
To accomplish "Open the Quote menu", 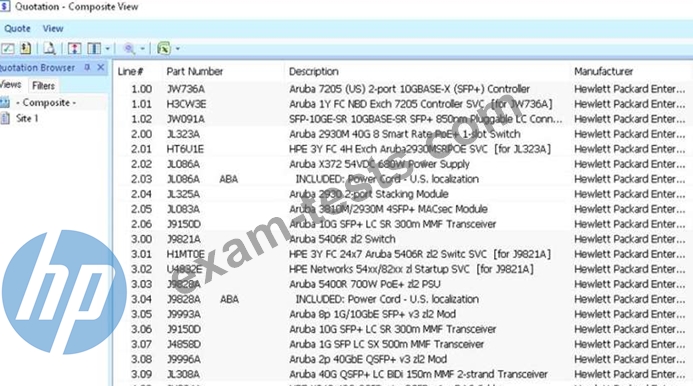I will [17, 29].
